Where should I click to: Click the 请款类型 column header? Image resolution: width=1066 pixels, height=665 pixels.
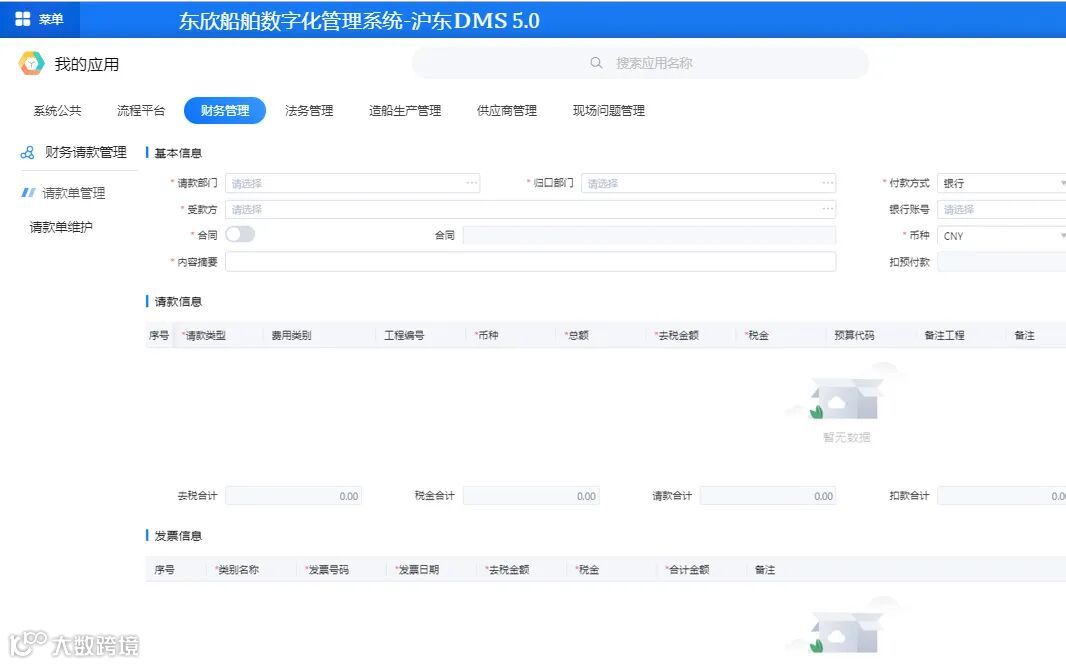pyautogui.click(x=205, y=335)
